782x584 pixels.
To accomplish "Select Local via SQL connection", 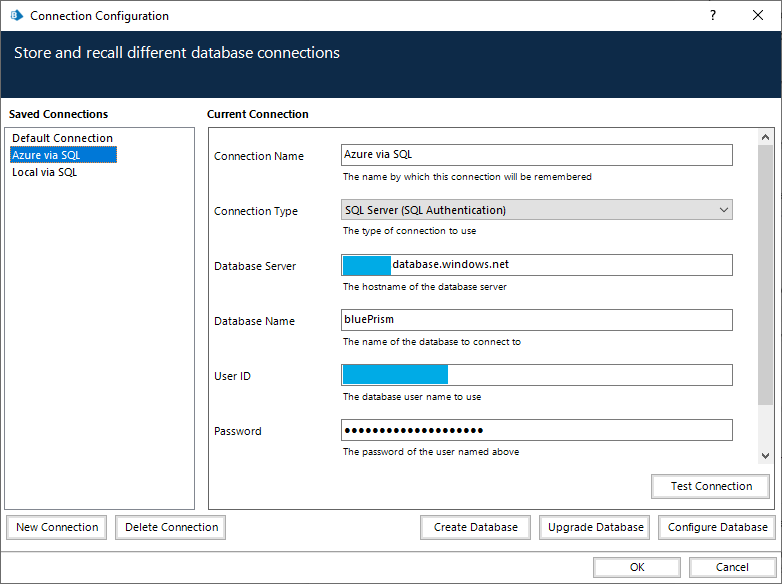I will (44, 172).
